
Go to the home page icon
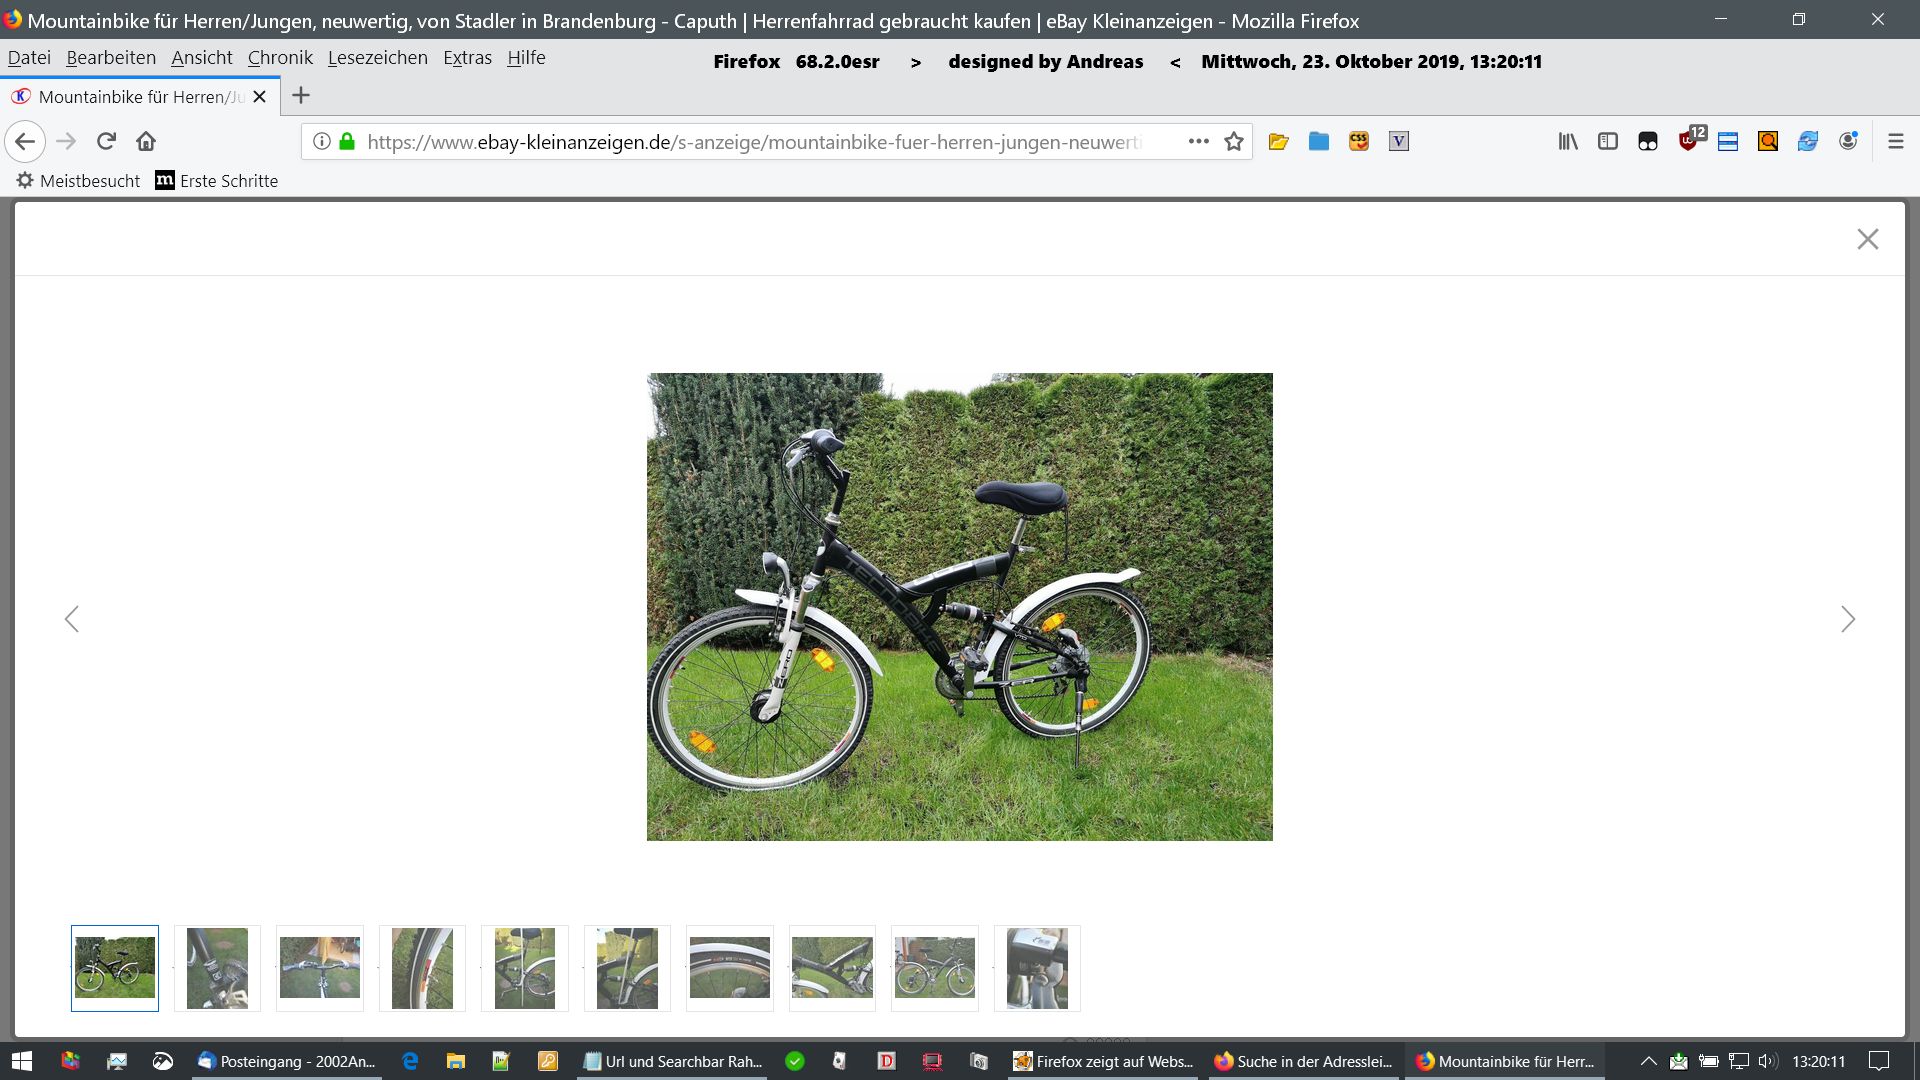click(146, 141)
